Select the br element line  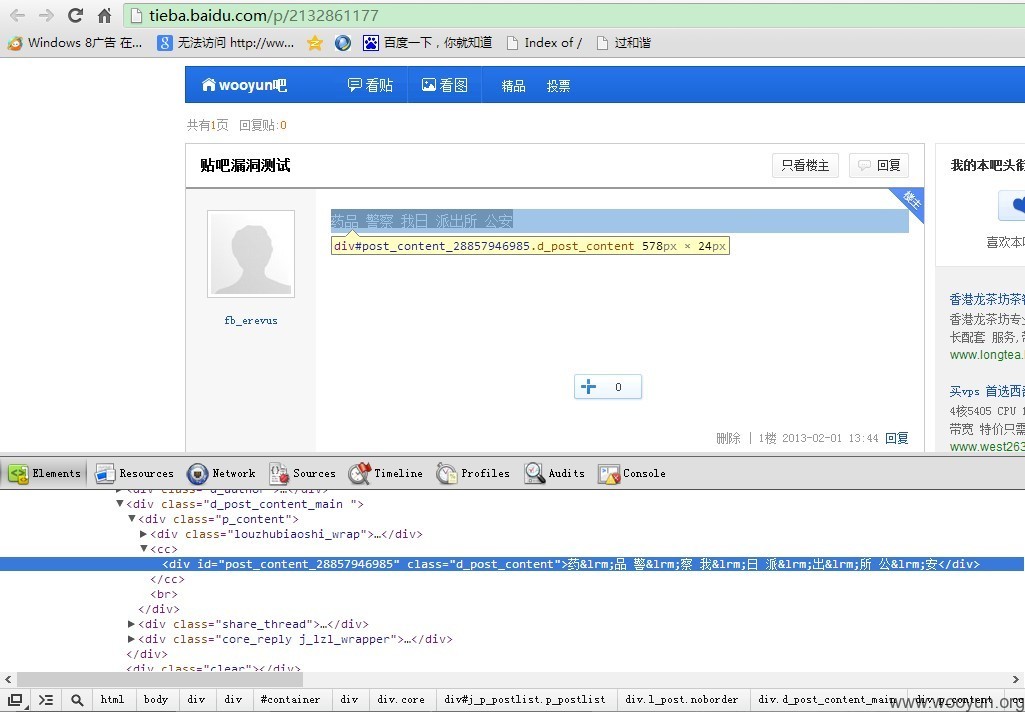163,594
